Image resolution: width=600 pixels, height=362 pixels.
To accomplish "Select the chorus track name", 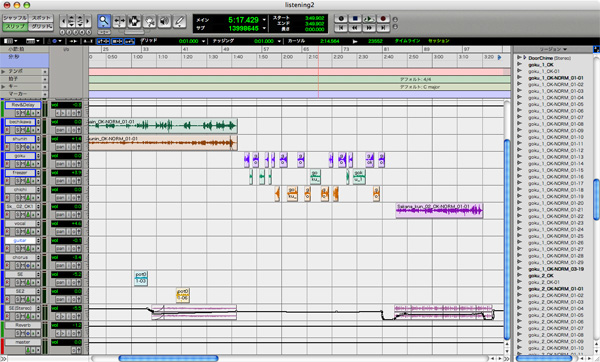I will coord(20,258).
